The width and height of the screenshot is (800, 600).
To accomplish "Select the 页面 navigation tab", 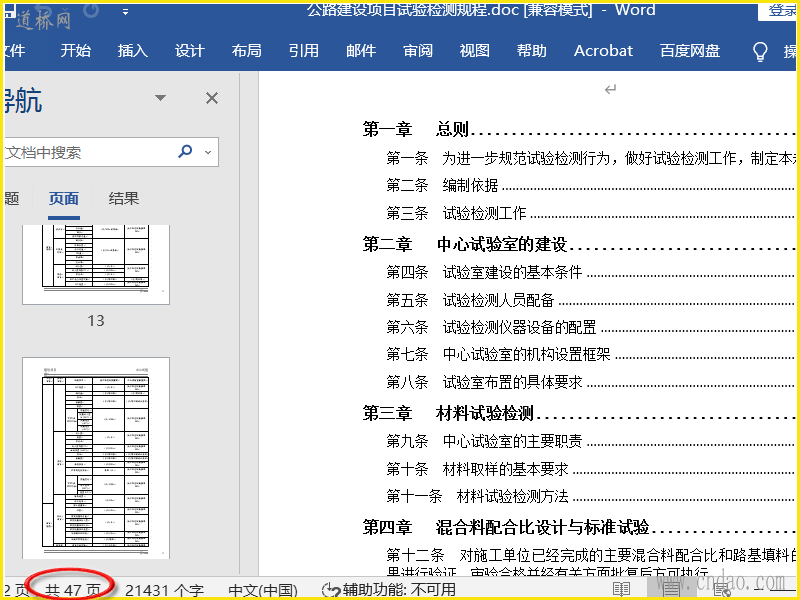I will pyautogui.click(x=64, y=198).
